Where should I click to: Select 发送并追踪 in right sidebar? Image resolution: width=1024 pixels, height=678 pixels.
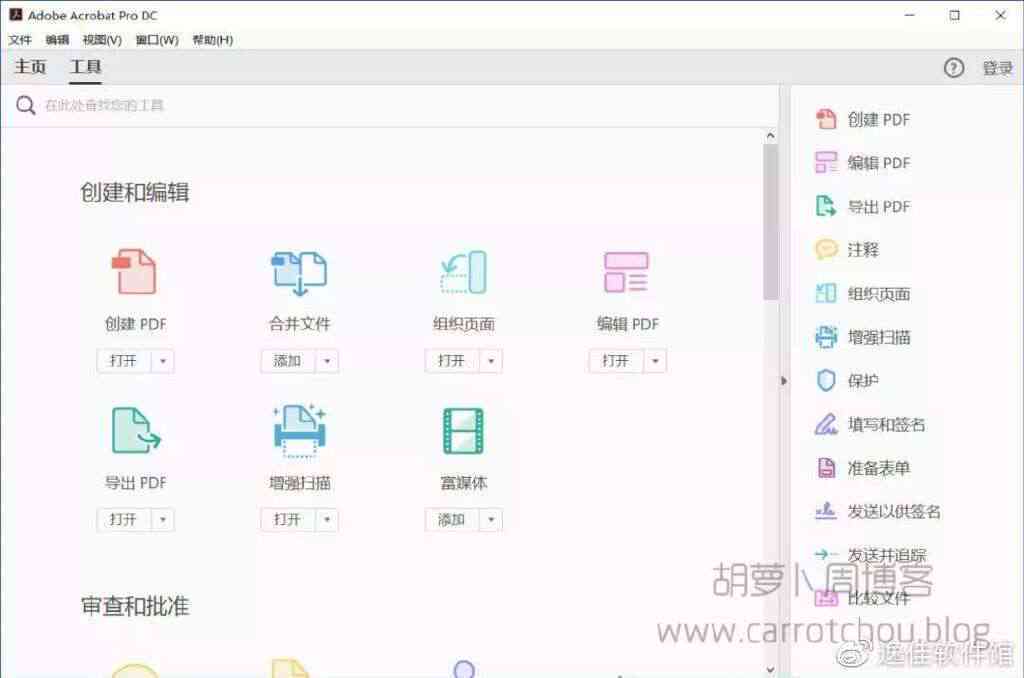pyautogui.click(x=870, y=555)
